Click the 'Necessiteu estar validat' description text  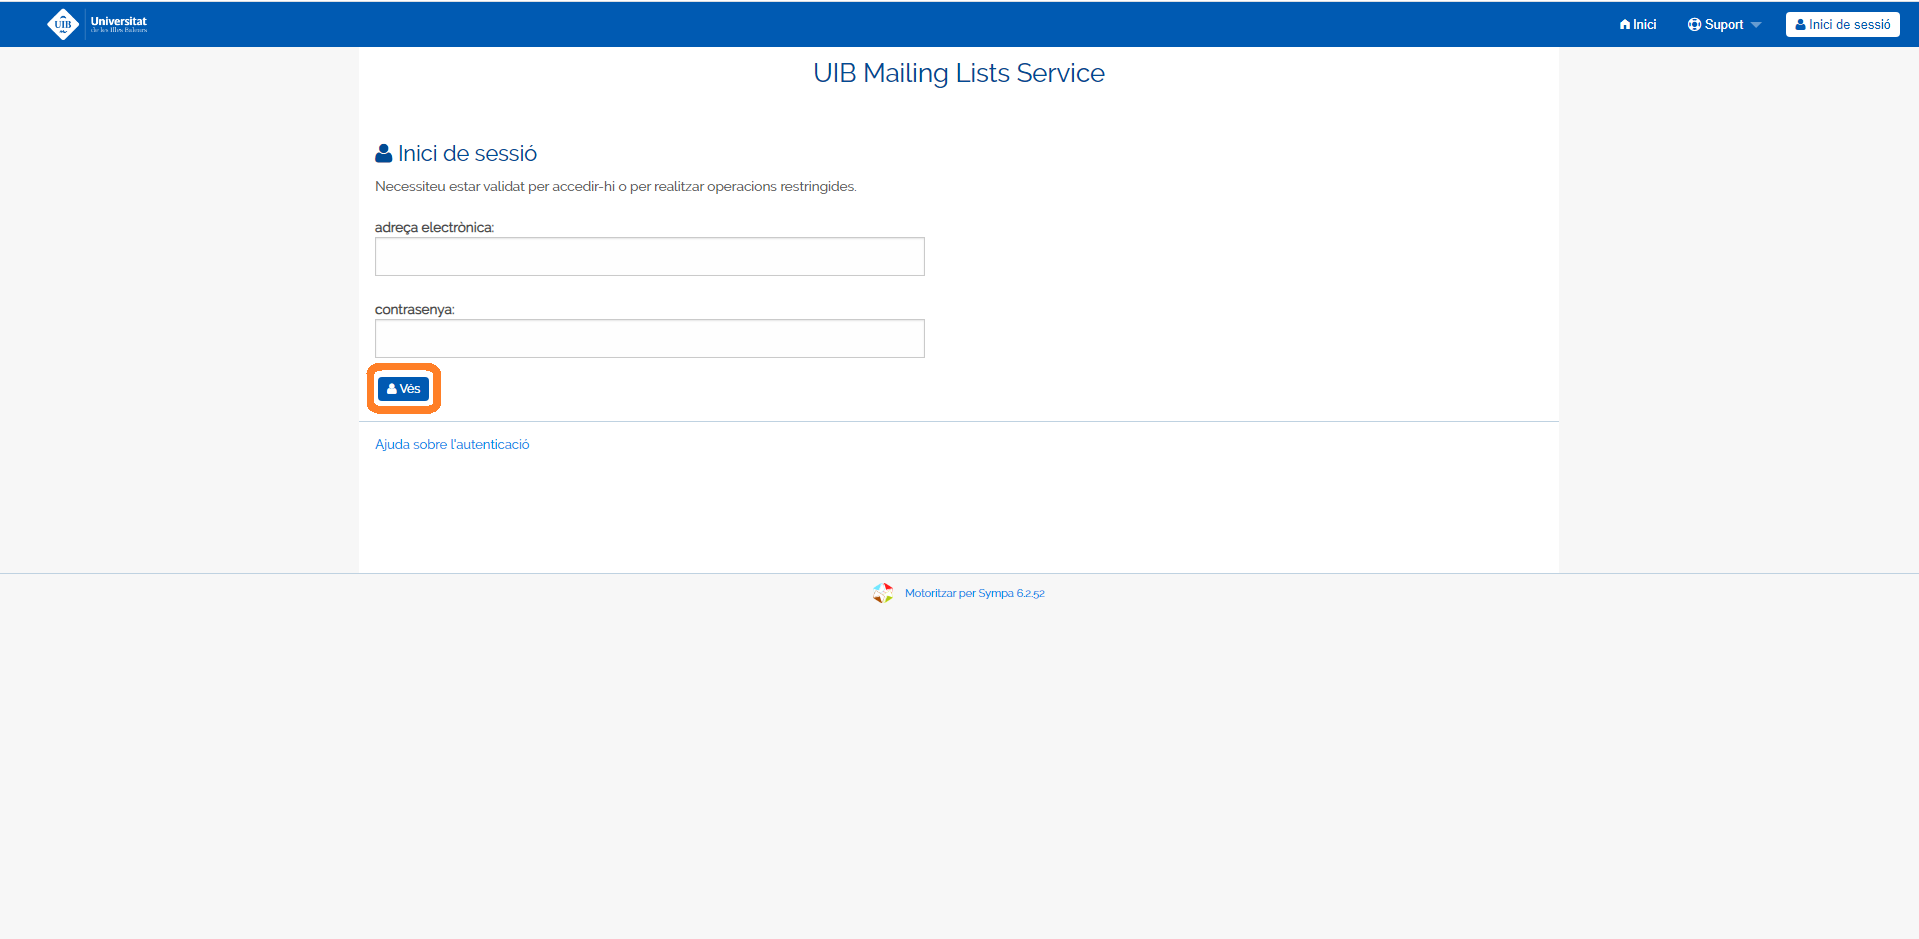point(616,187)
